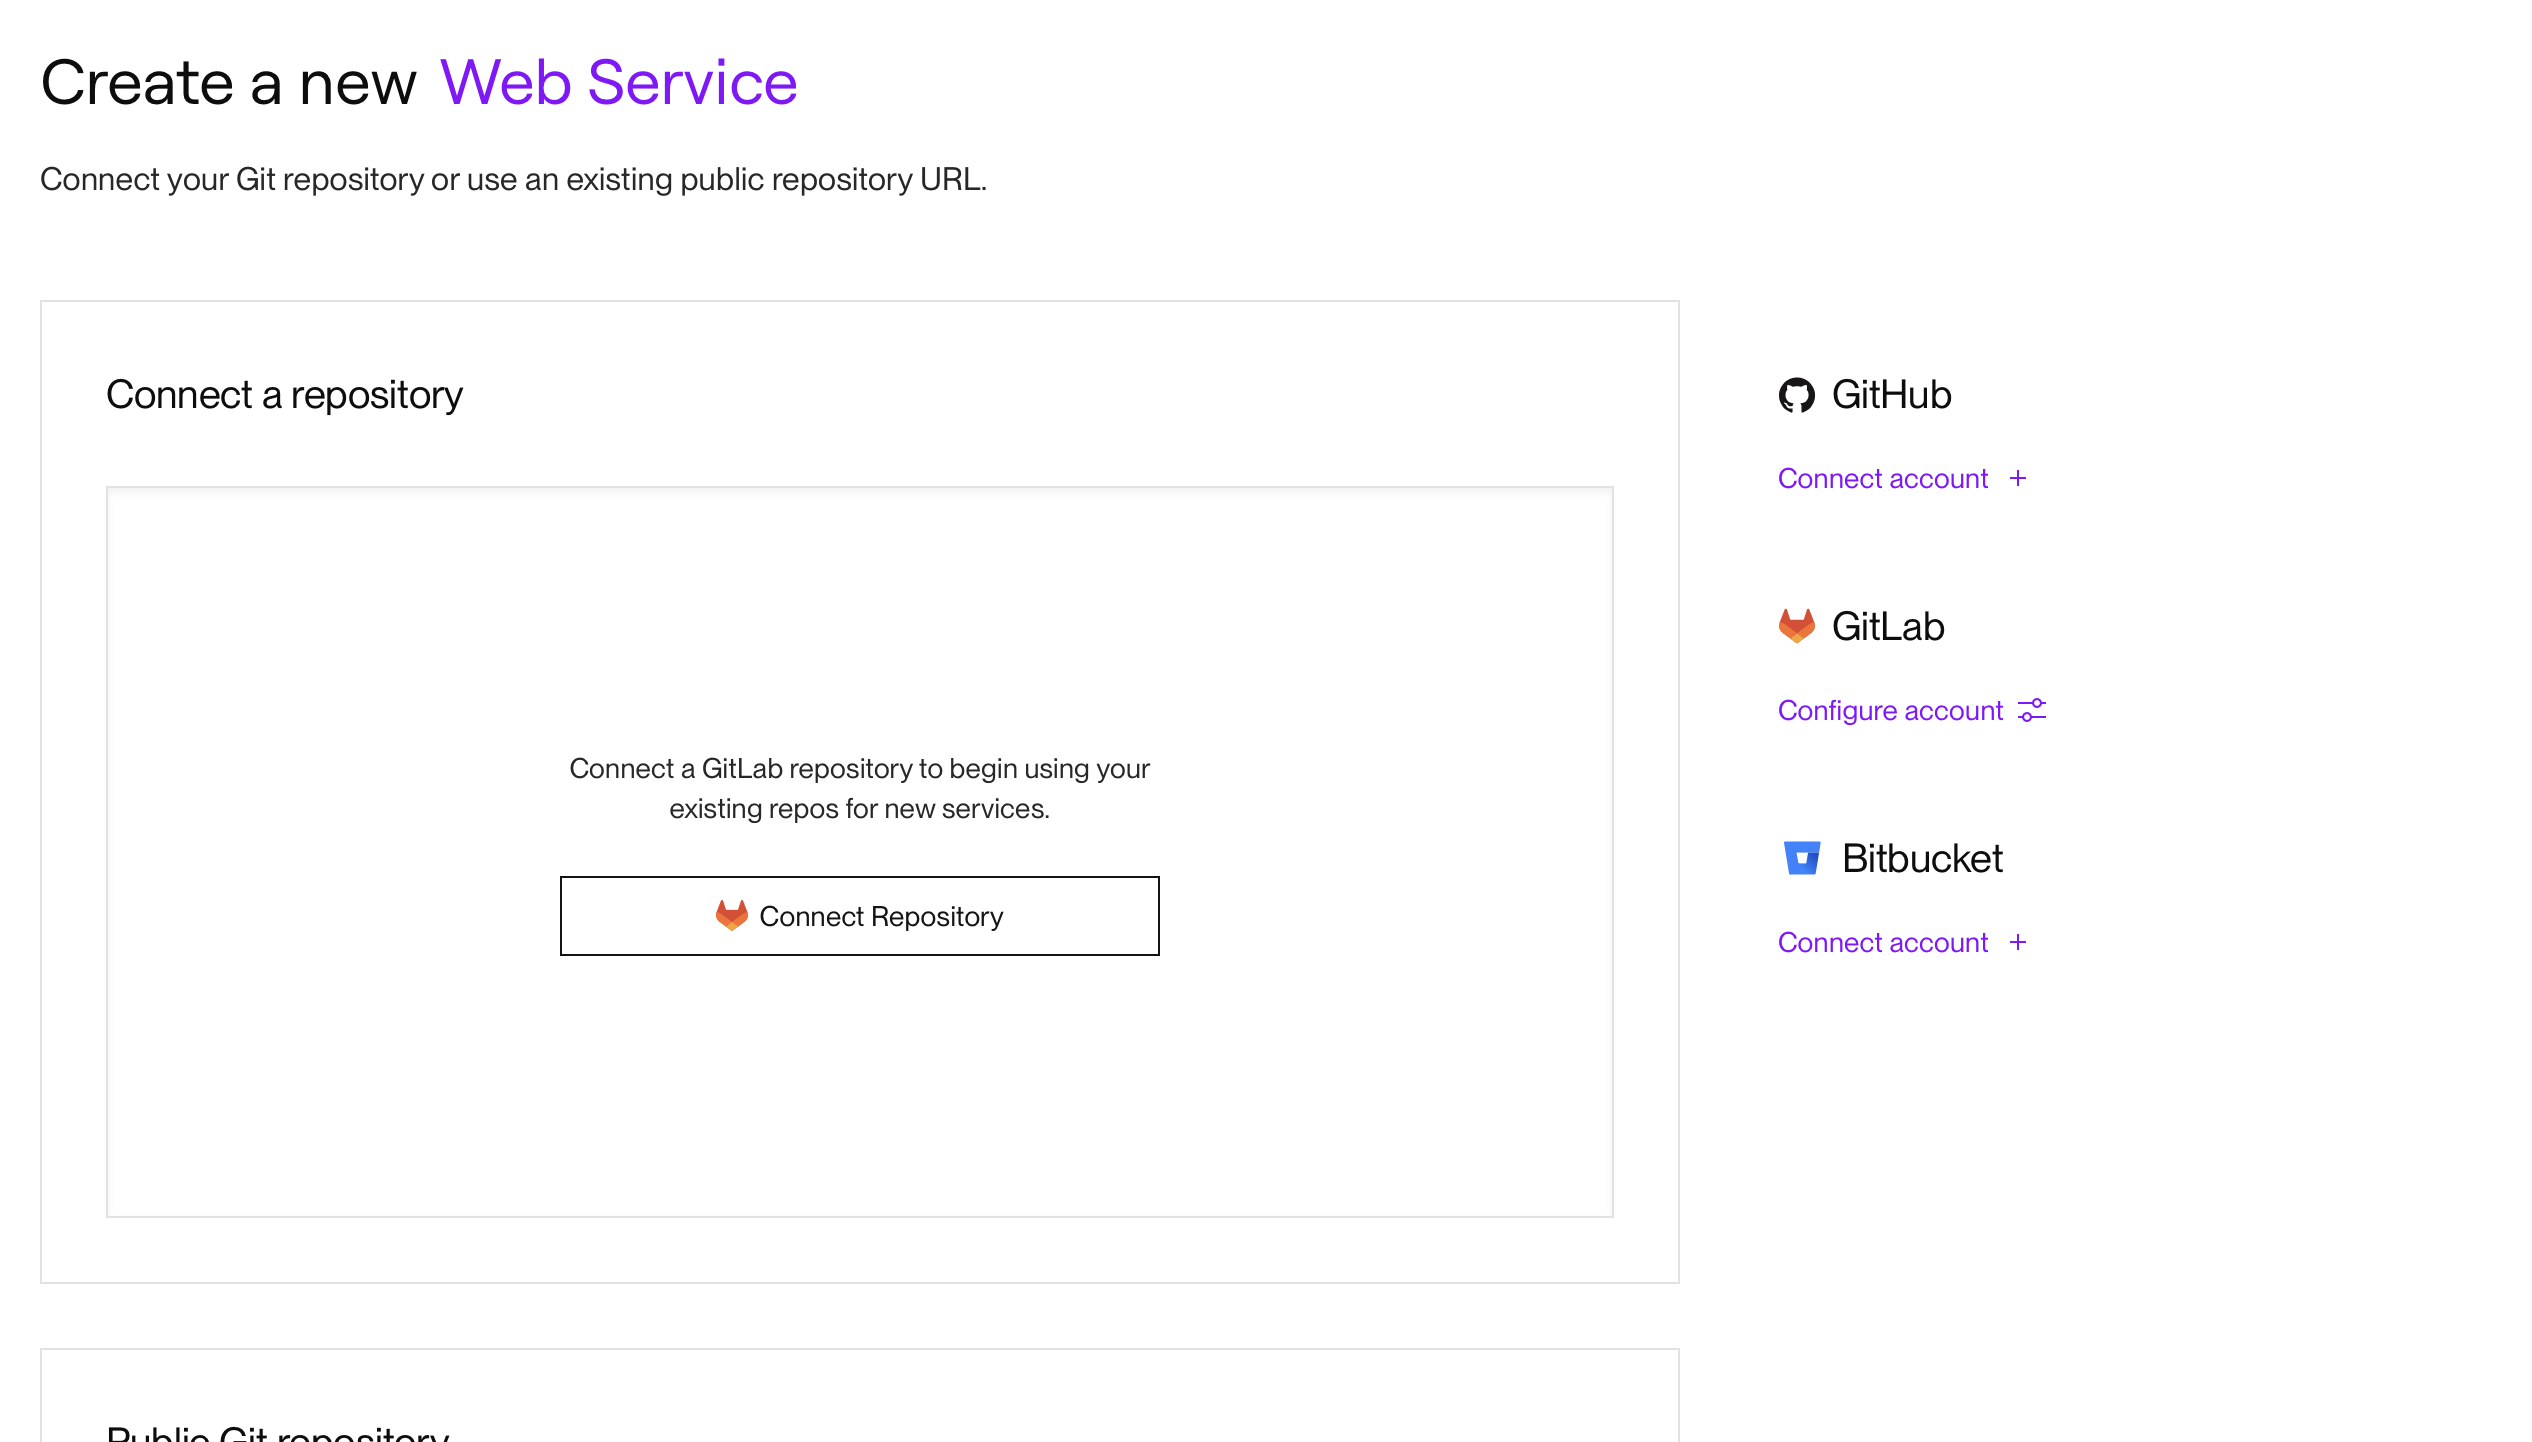Screen dimensions: 2532x1442
Task: Click the purple Web Service title text
Action: pyautogui.click(x=618, y=82)
